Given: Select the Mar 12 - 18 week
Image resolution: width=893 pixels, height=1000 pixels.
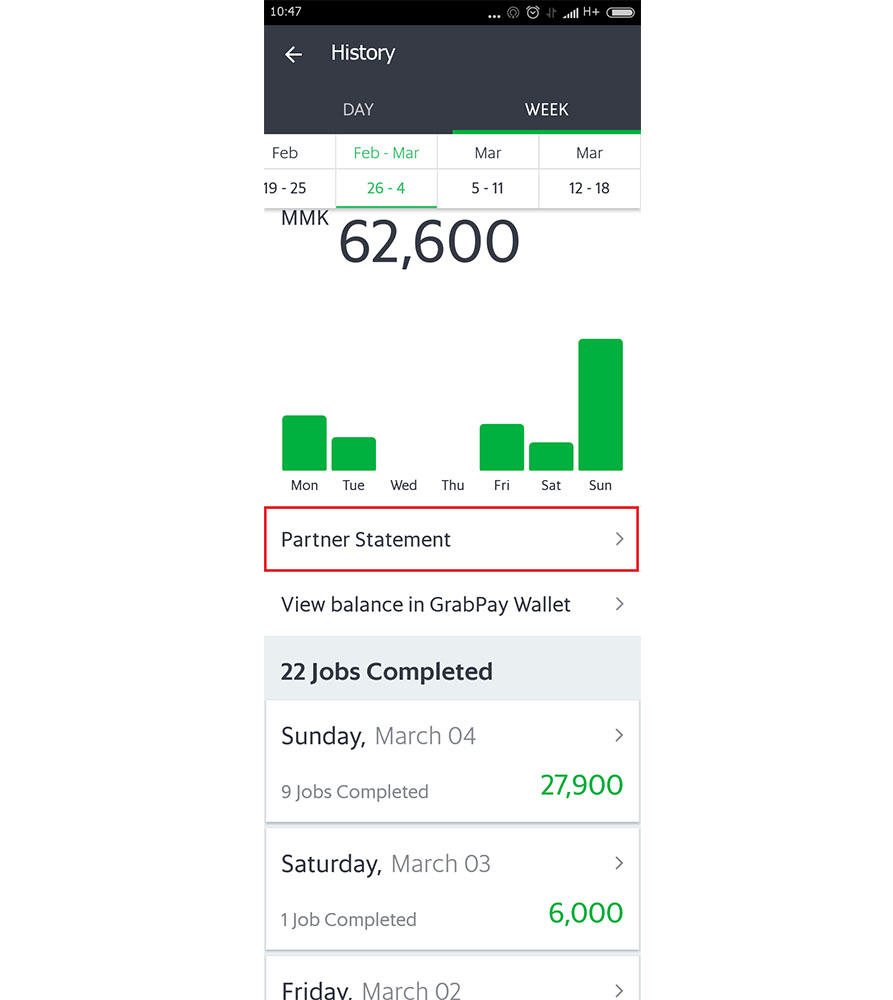Looking at the screenshot, I should coord(589,171).
